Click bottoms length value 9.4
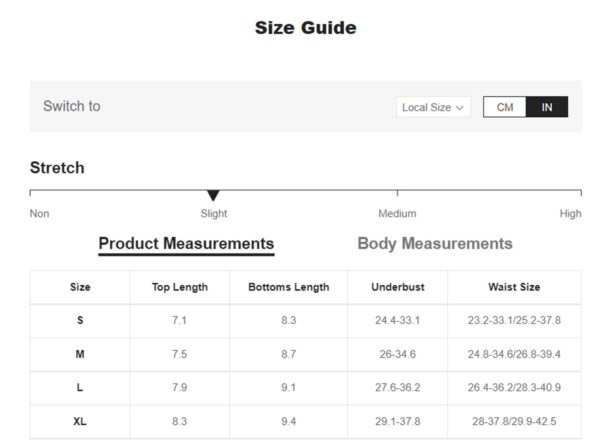600x447 pixels. point(289,421)
